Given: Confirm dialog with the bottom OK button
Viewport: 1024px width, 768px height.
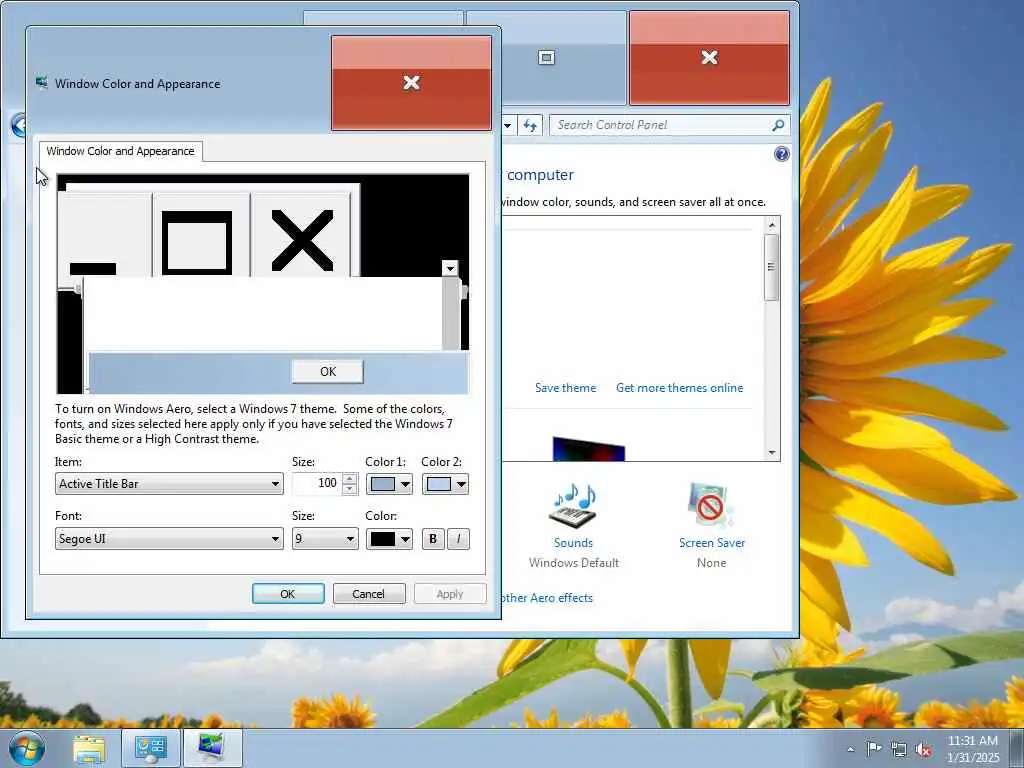Looking at the screenshot, I should tap(288, 594).
